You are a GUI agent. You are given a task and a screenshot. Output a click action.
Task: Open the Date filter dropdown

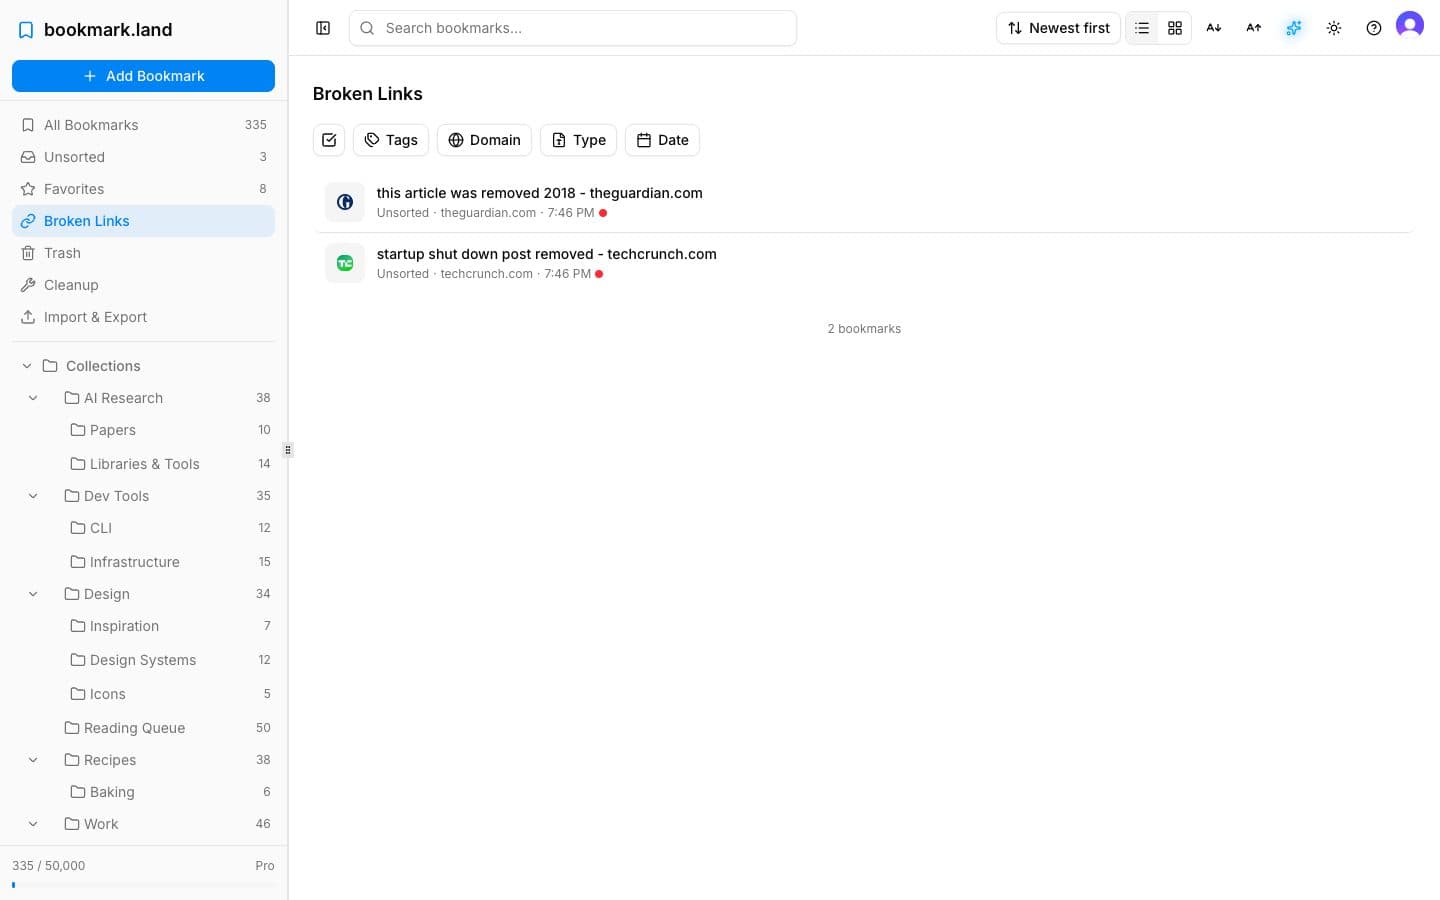coord(662,140)
